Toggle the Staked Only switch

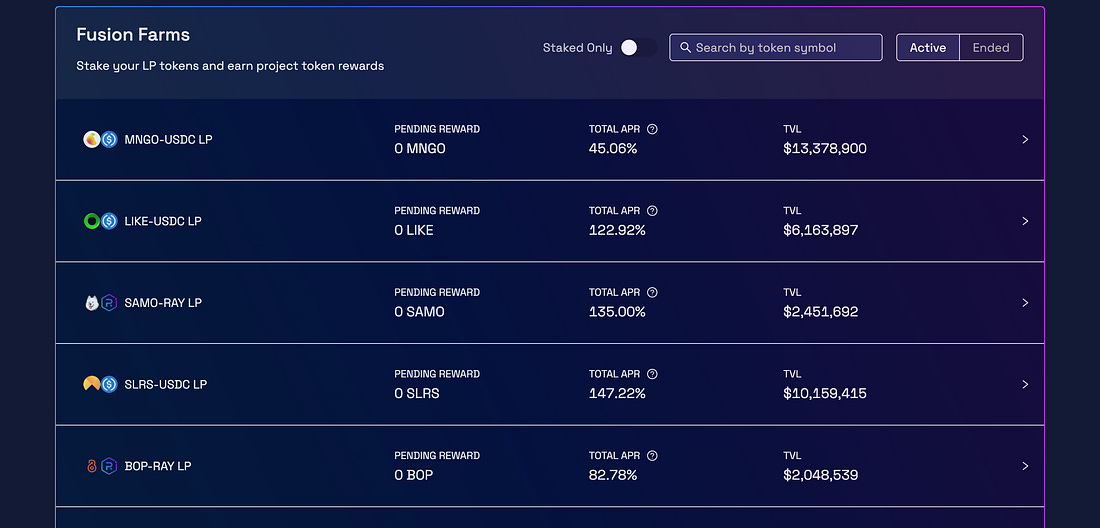pos(637,48)
